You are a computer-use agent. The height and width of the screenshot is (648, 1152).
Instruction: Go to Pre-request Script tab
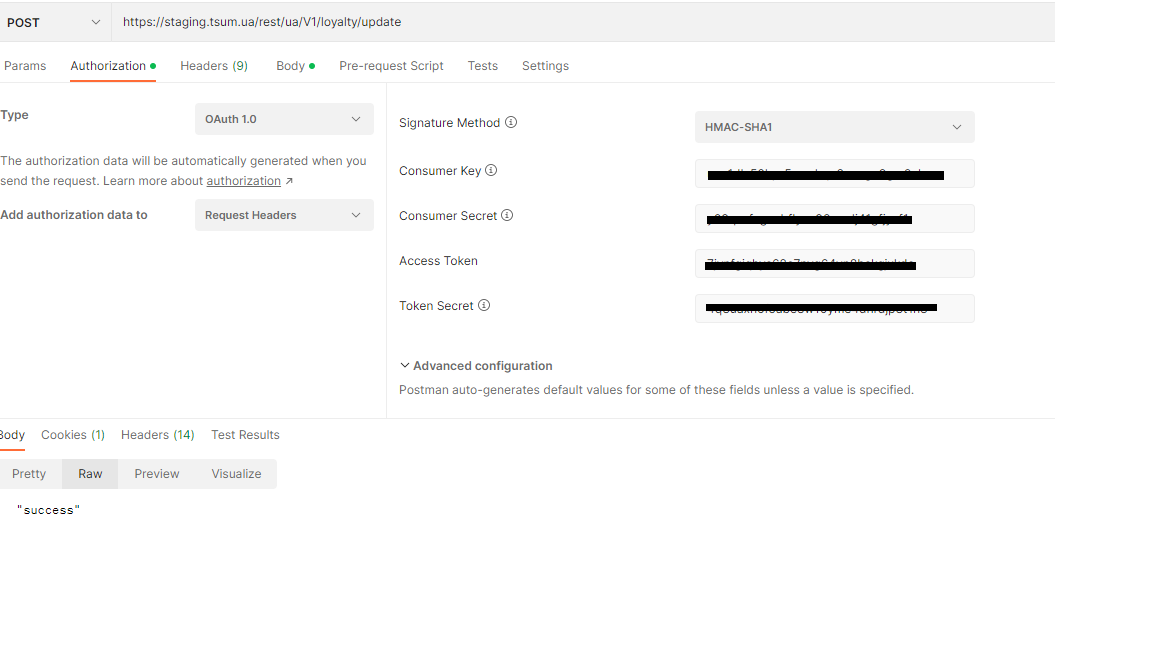click(x=391, y=66)
